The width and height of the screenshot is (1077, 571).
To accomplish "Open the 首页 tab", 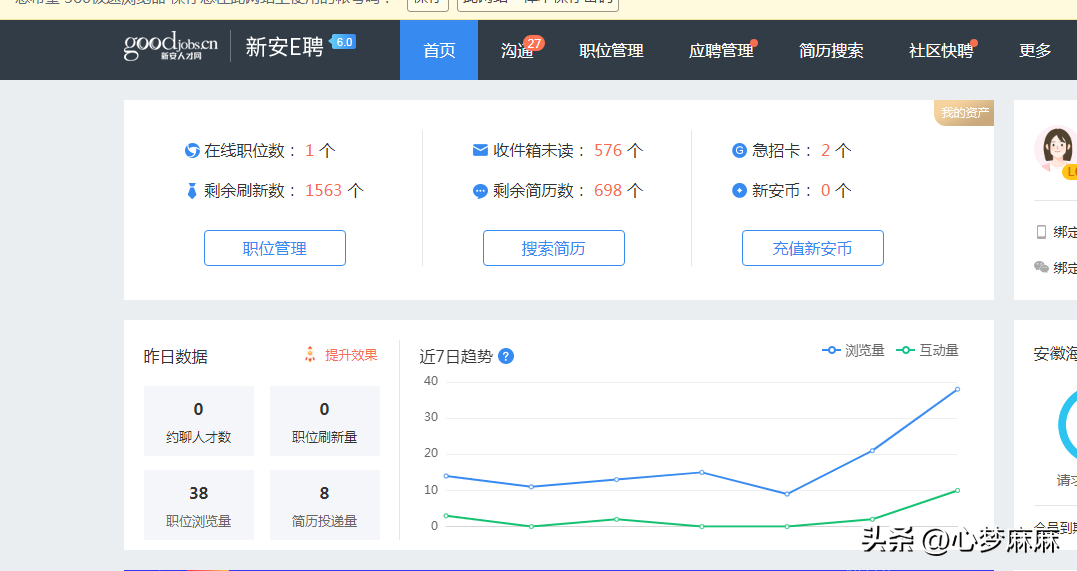I will click(x=439, y=50).
